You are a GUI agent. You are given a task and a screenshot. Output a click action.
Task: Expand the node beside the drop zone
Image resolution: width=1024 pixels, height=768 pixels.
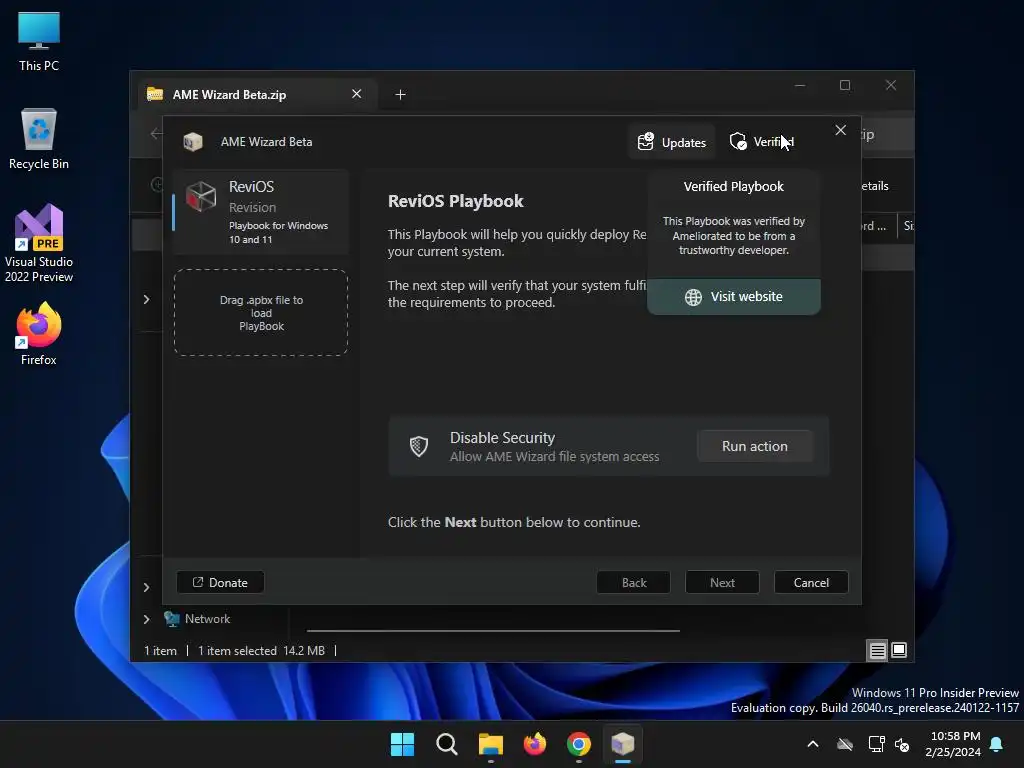click(x=146, y=299)
